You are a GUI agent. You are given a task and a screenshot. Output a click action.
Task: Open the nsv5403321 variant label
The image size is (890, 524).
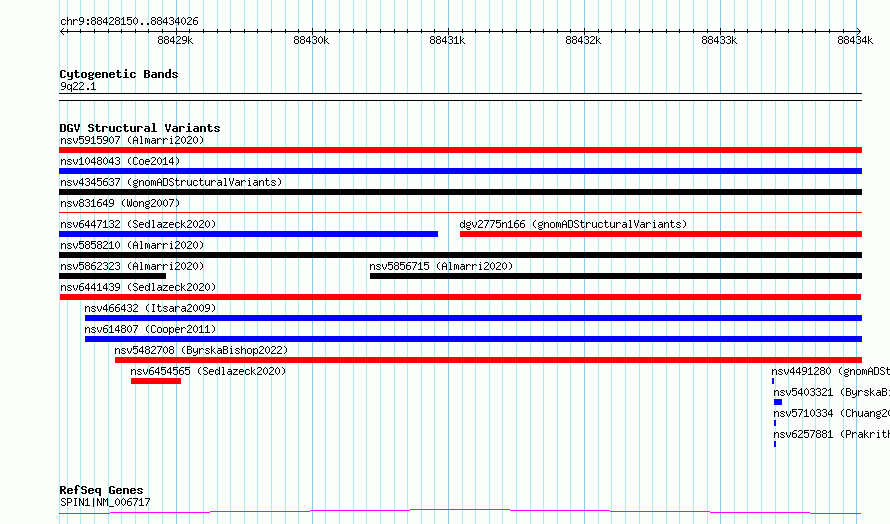tap(832, 392)
